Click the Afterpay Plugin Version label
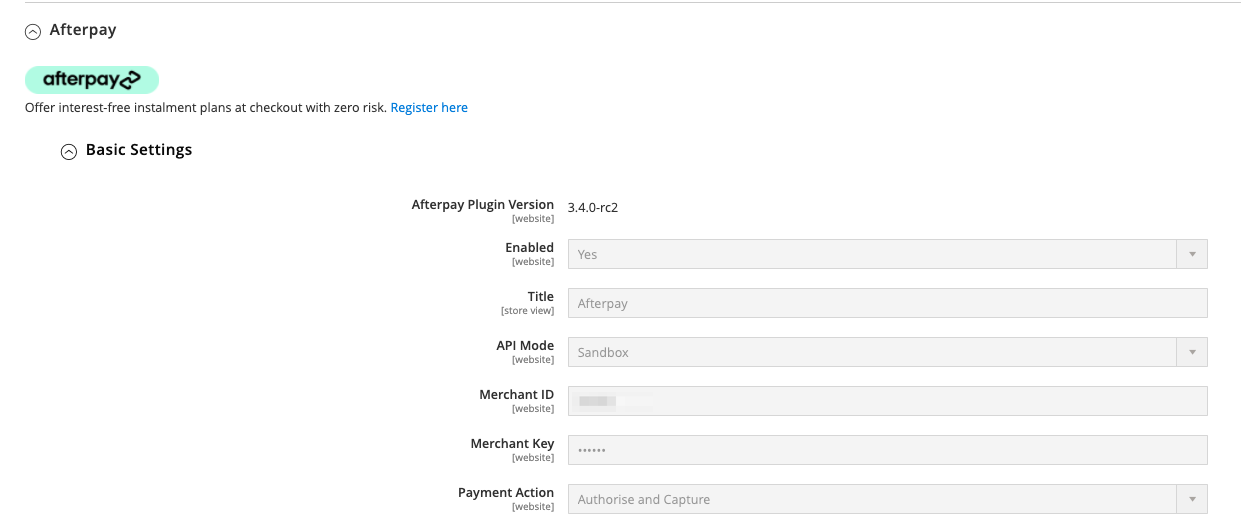The height and width of the screenshot is (532, 1241). (483, 204)
